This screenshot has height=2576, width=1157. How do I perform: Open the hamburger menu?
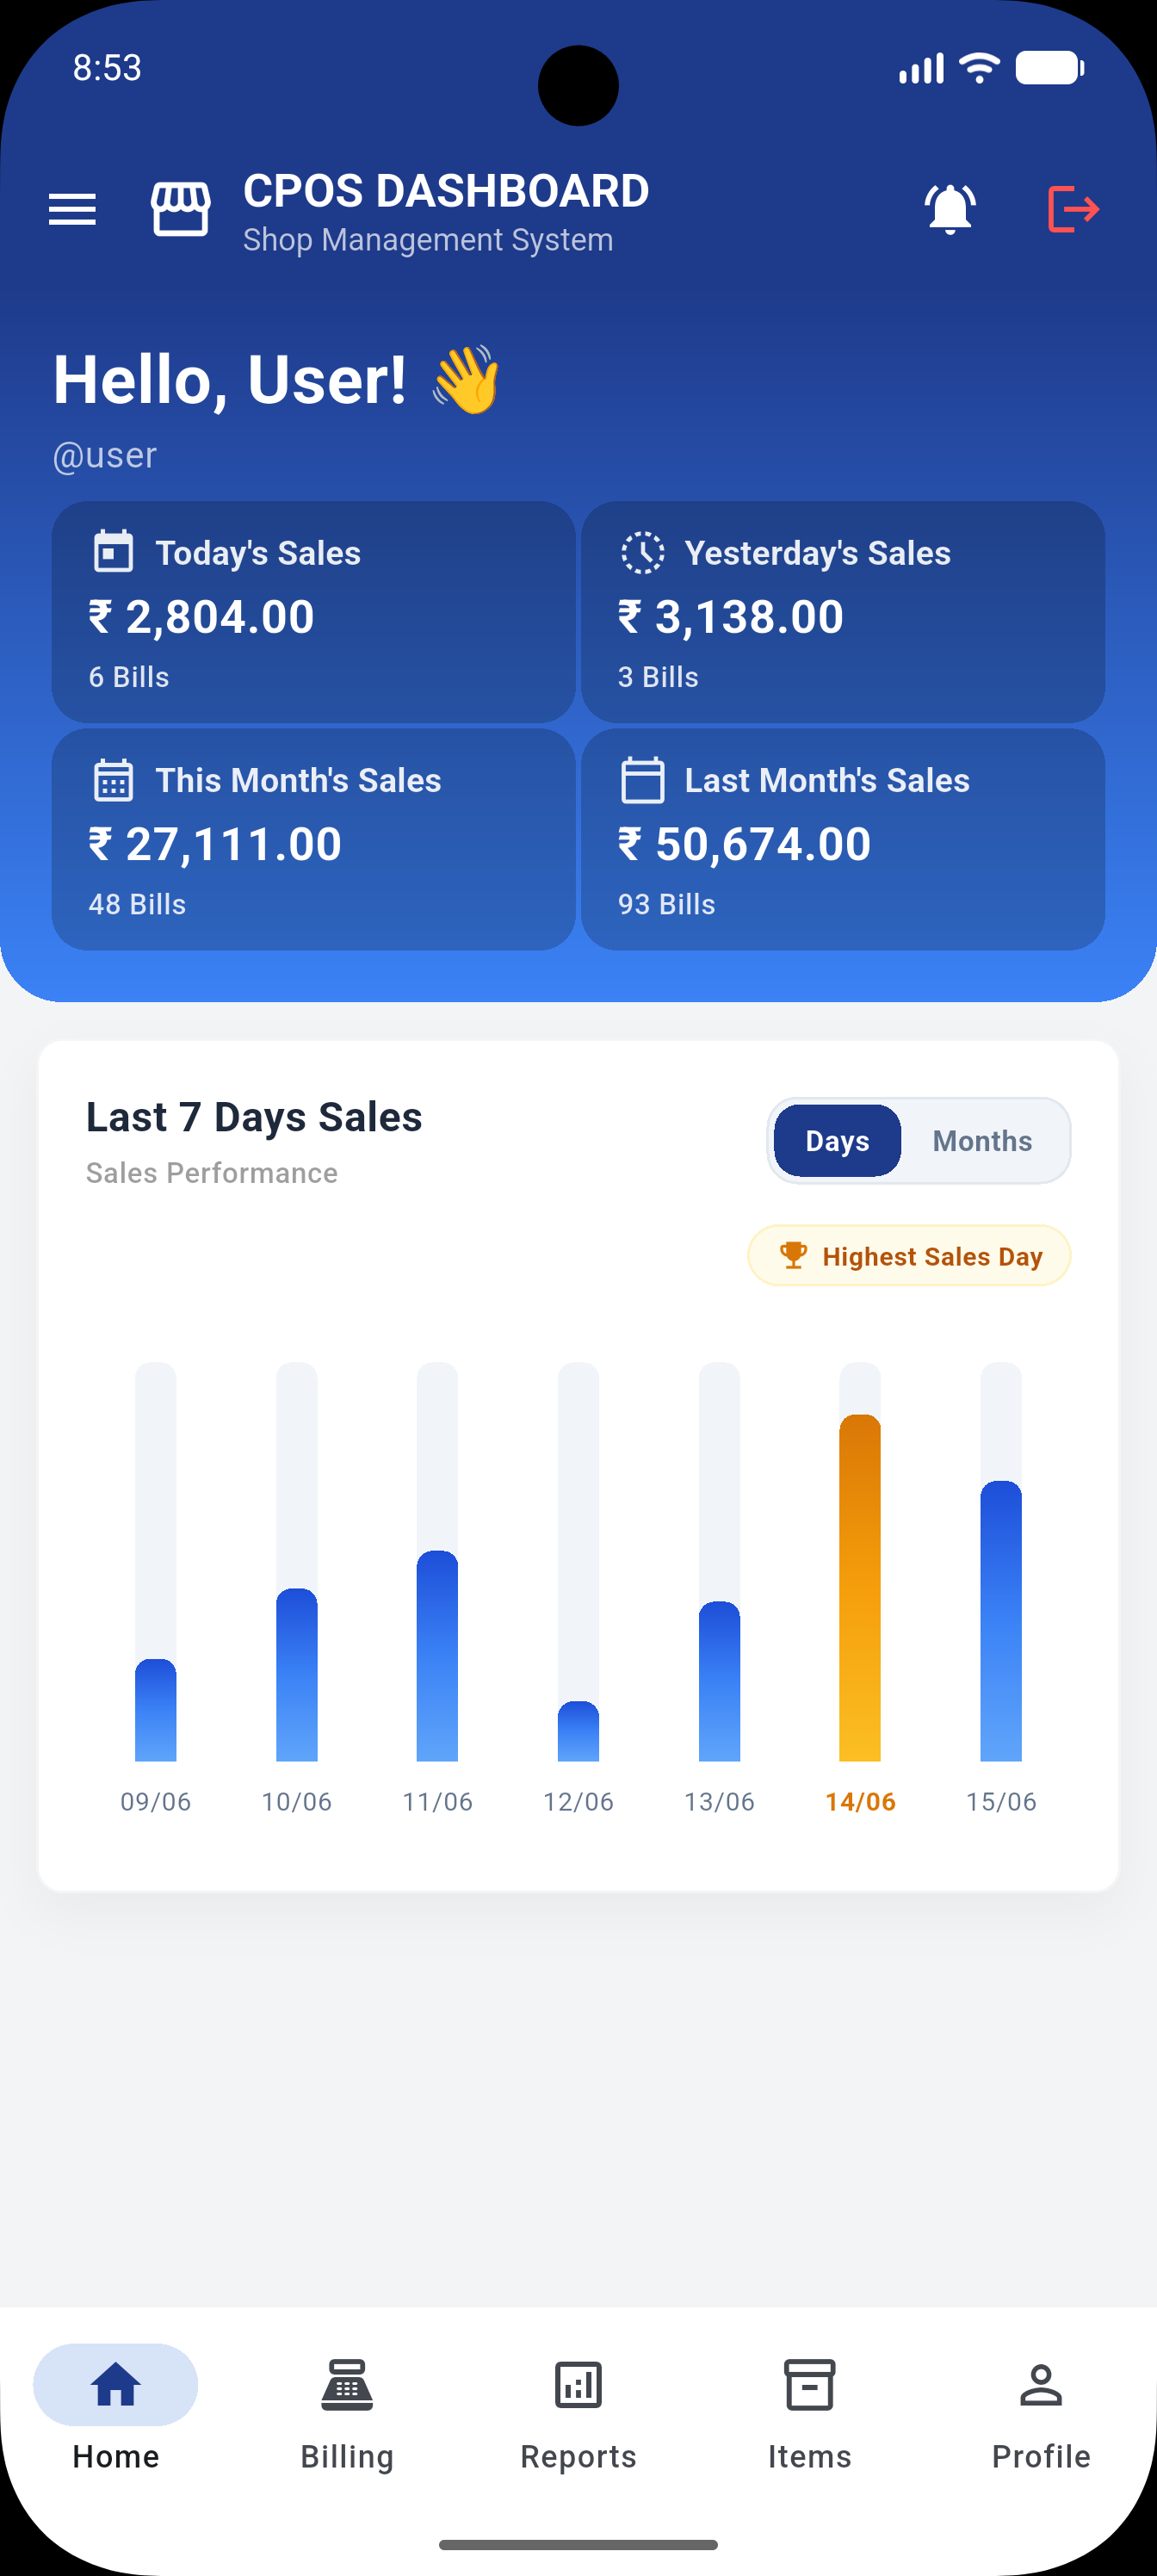pyautogui.click(x=72, y=210)
